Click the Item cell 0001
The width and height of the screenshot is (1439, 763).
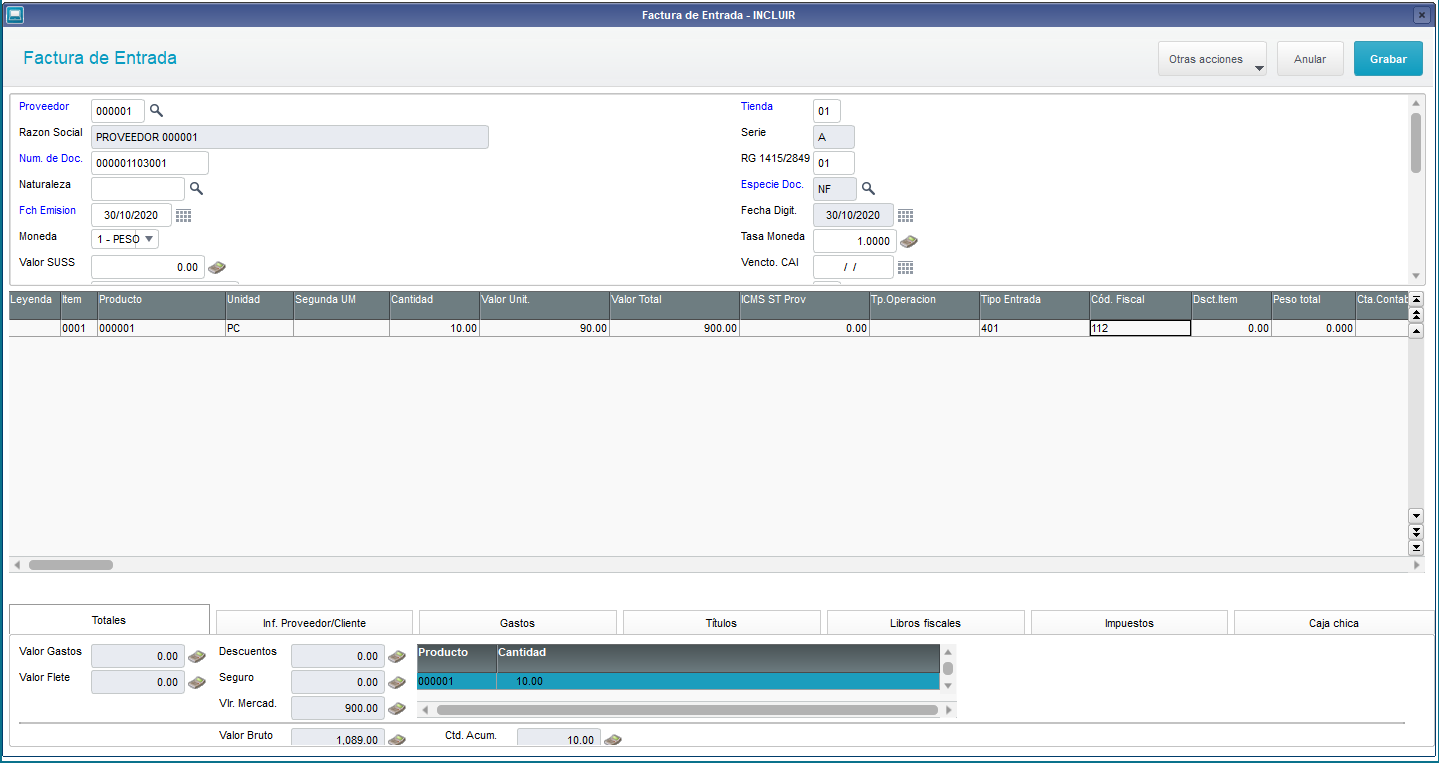point(78,328)
